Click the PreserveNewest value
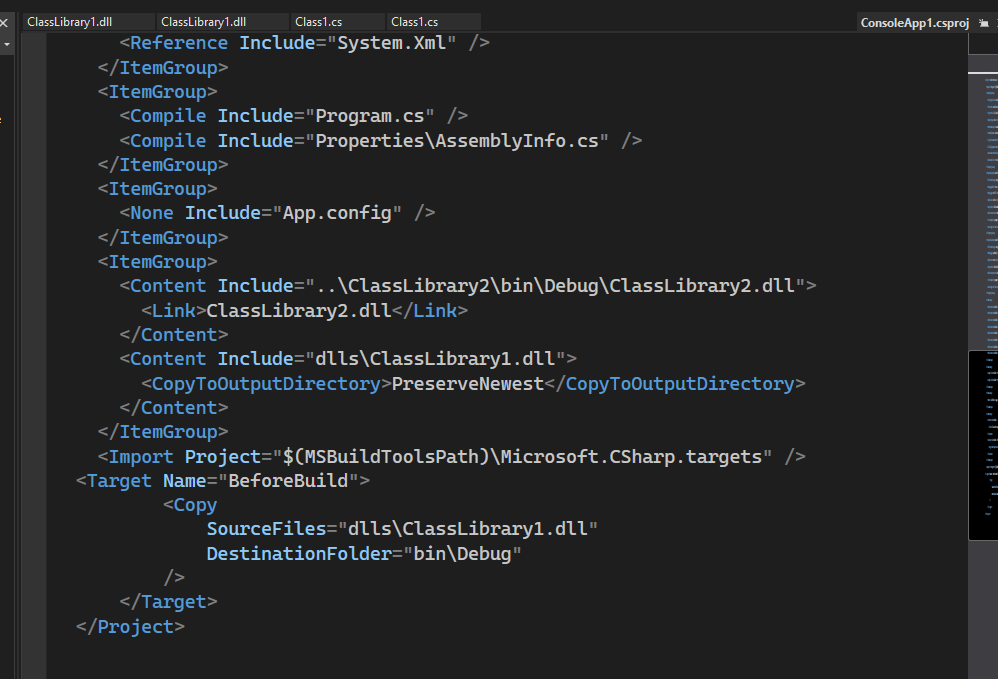 (x=468, y=384)
